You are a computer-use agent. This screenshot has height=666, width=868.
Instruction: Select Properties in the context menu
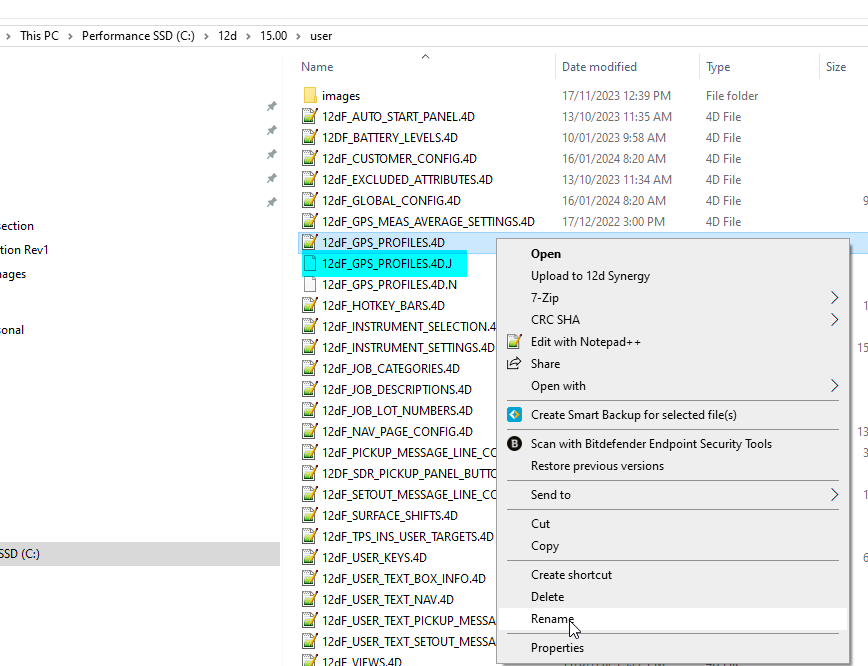pyautogui.click(x=557, y=648)
